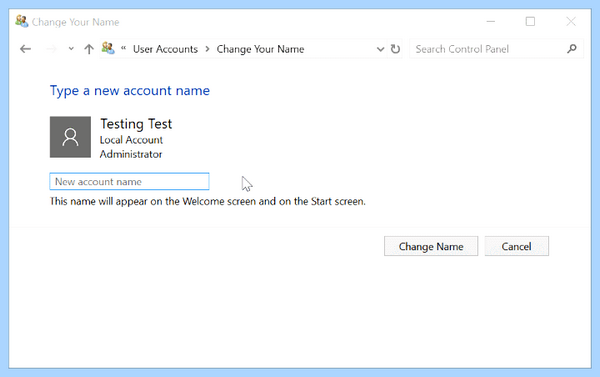
Task: Refresh the Control Panel page
Action: coord(395,49)
